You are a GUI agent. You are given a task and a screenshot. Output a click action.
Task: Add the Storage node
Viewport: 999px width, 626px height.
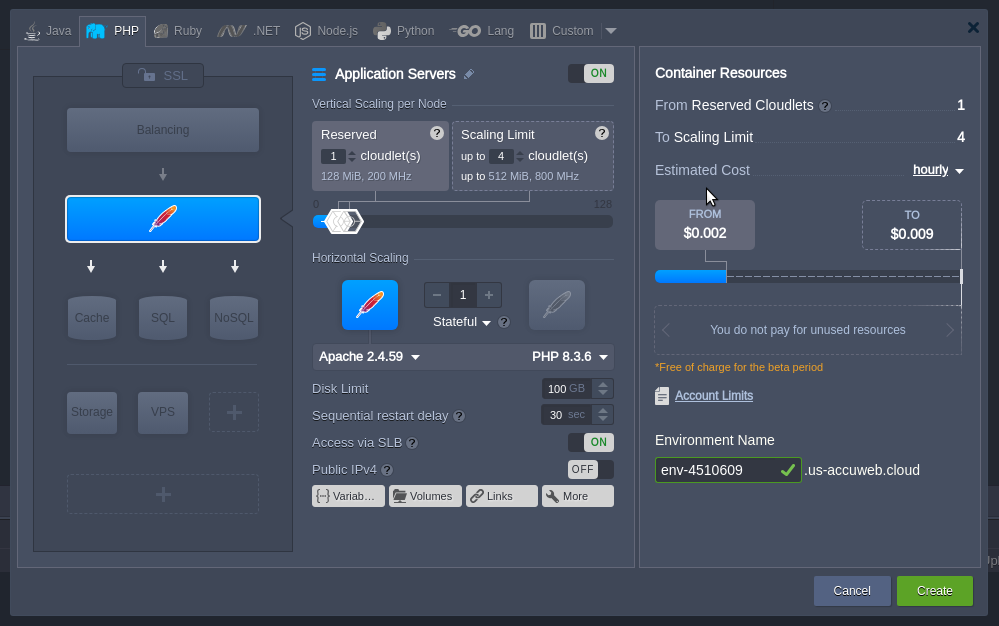tap(92, 412)
